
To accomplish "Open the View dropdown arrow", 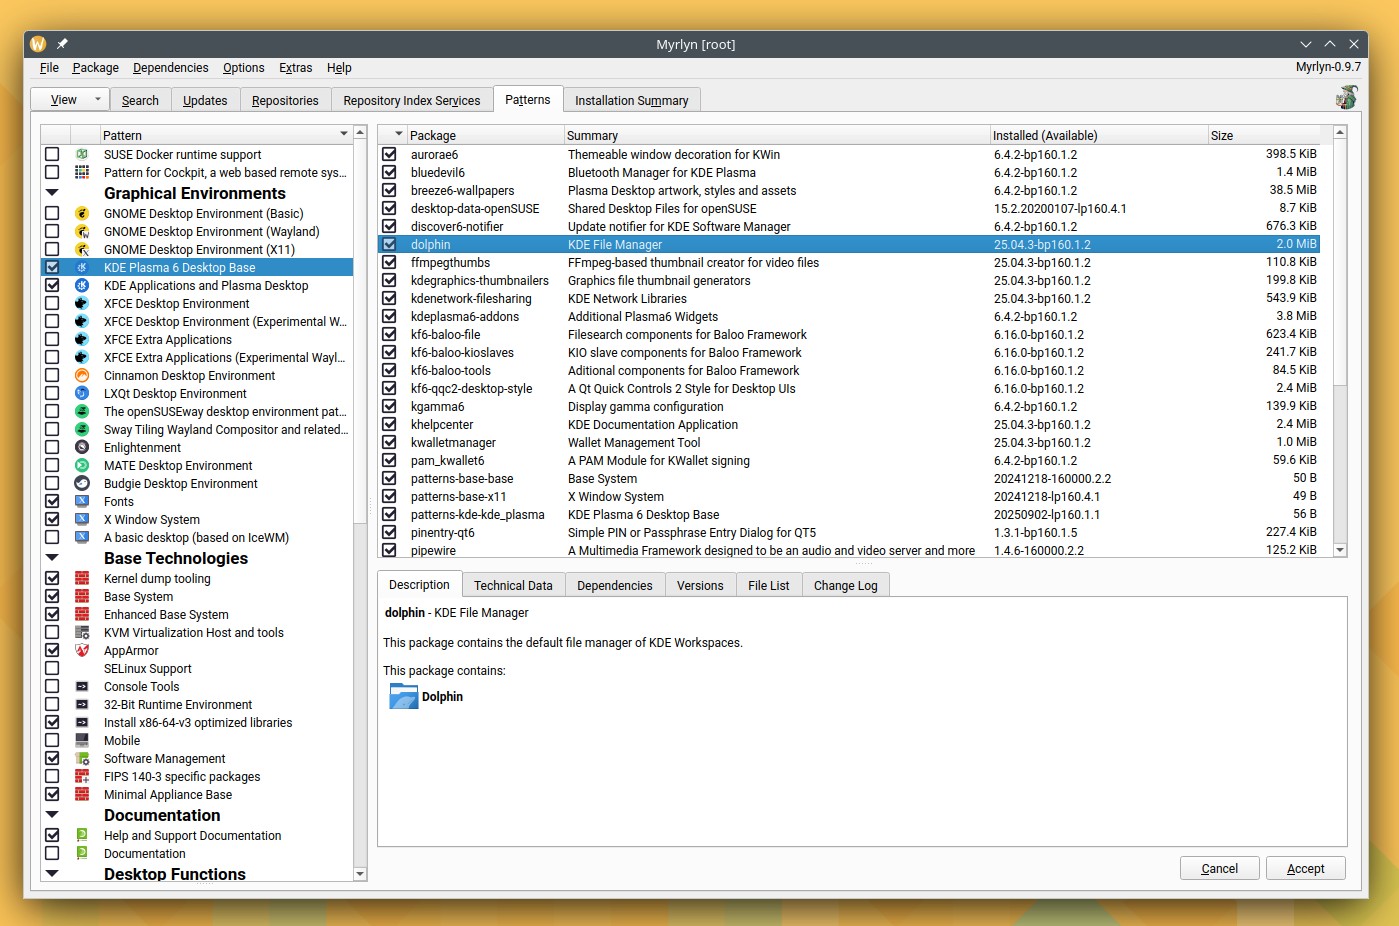I will coord(97,100).
